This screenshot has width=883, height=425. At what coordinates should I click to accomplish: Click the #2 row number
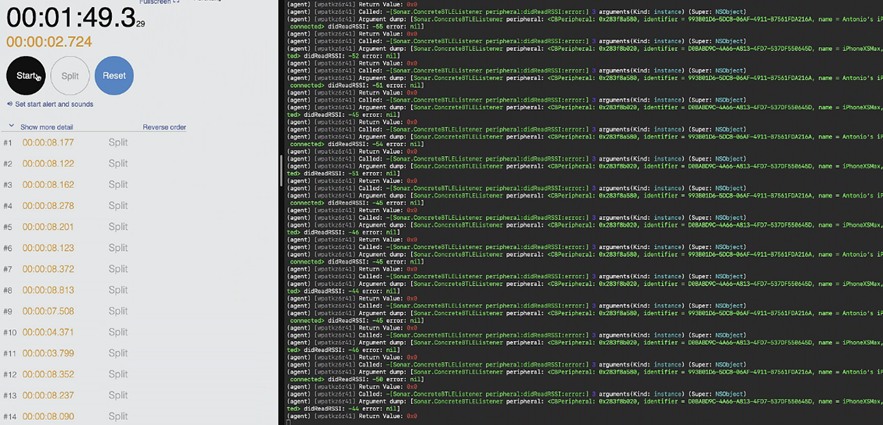[8, 164]
